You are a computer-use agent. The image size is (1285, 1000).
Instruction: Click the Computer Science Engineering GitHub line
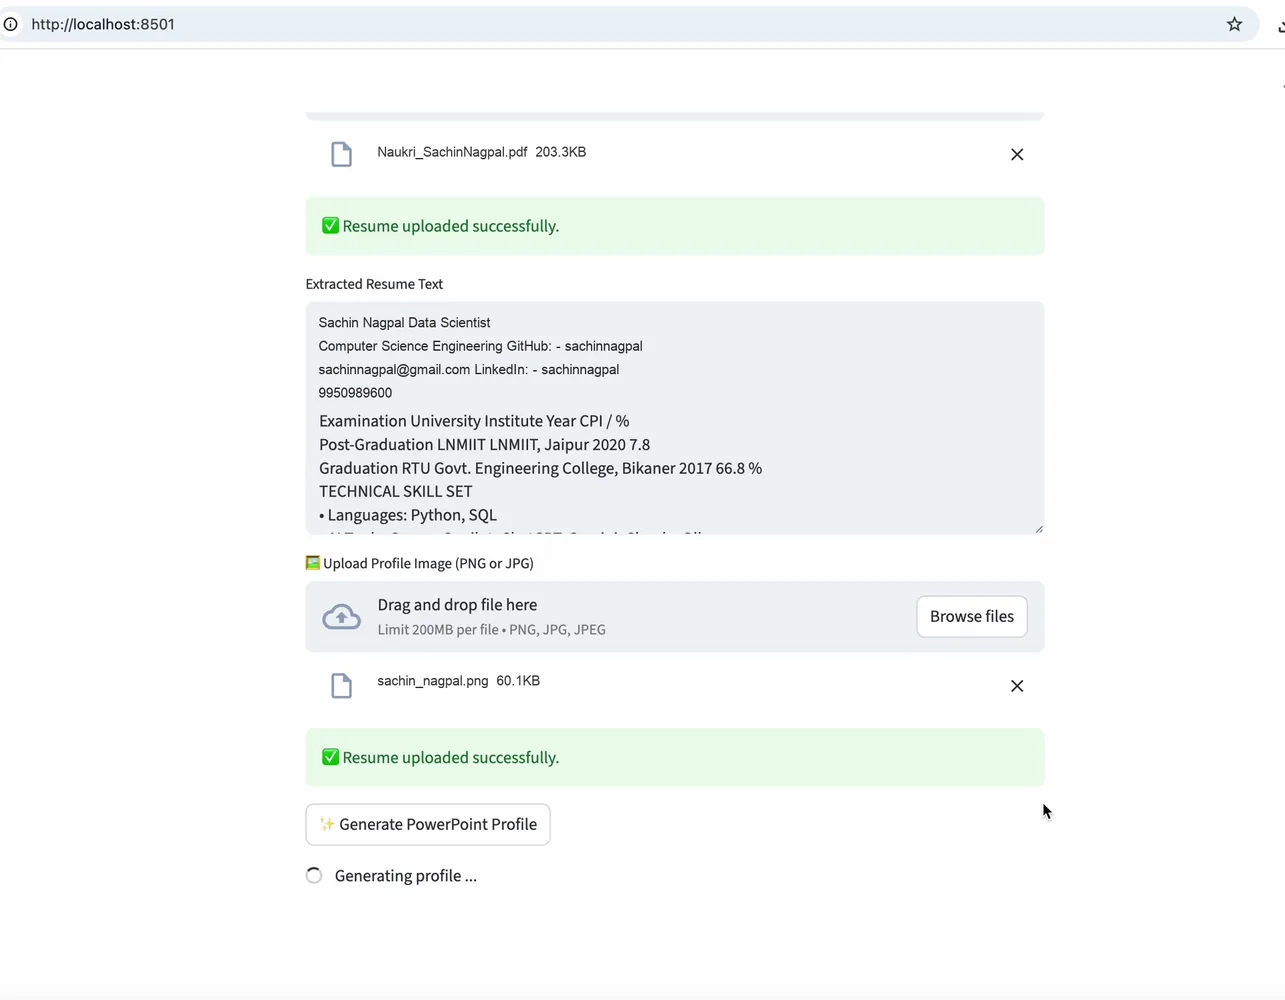[480, 346]
